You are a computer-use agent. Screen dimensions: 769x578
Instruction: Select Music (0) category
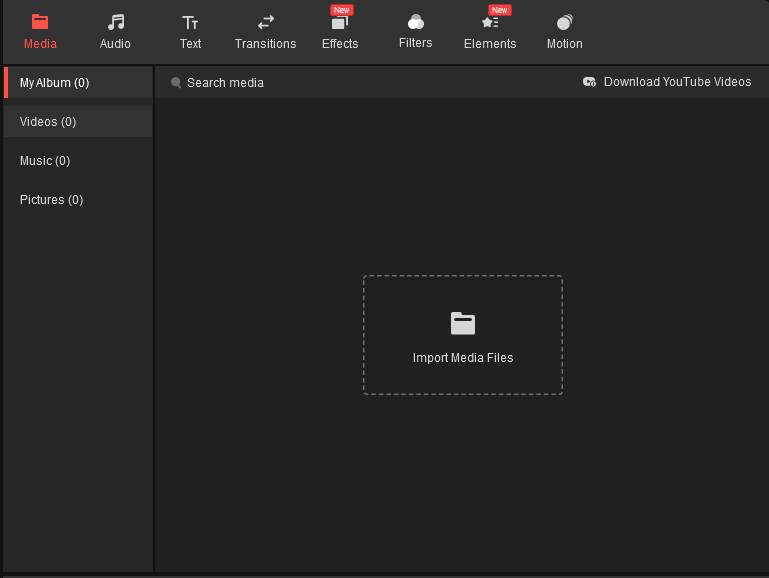[78, 161]
